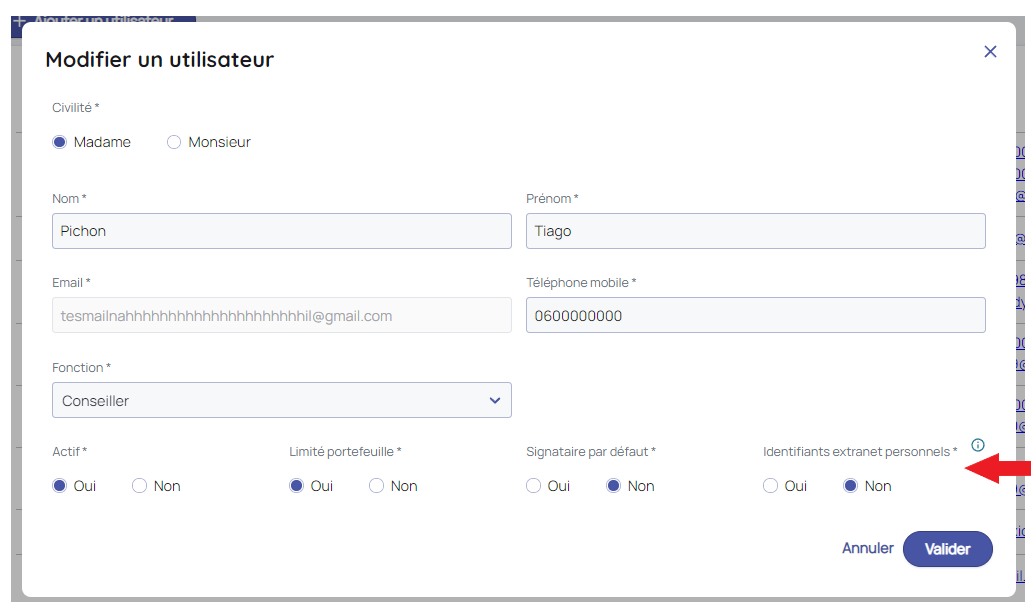Click the Nom field containing Pichon
This screenshot has width=1031, height=608.
(281, 231)
